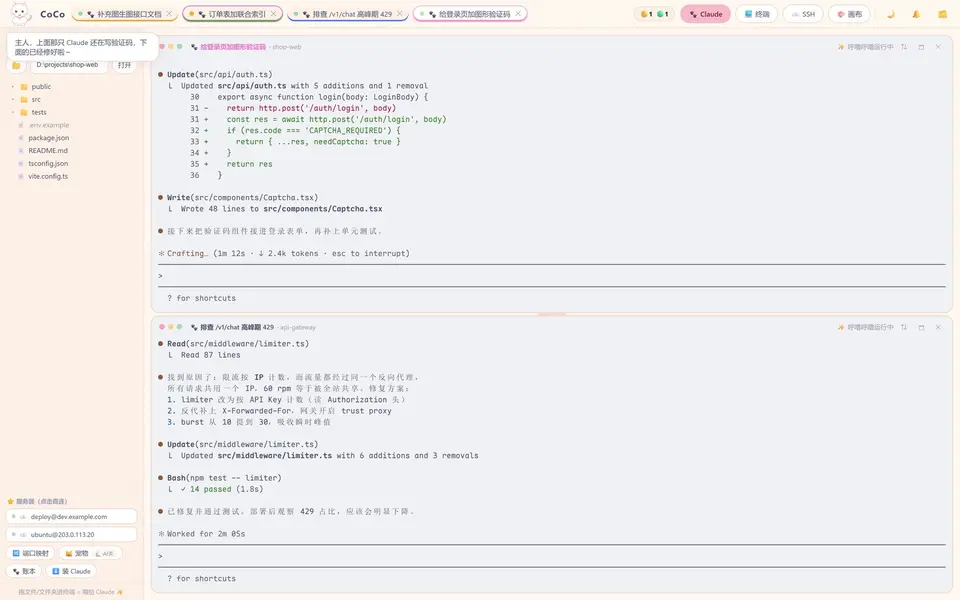Screen dimensions: 960x600
Task: Close the 给登录页加图形验证码 tab
Action: click(x=518, y=14)
